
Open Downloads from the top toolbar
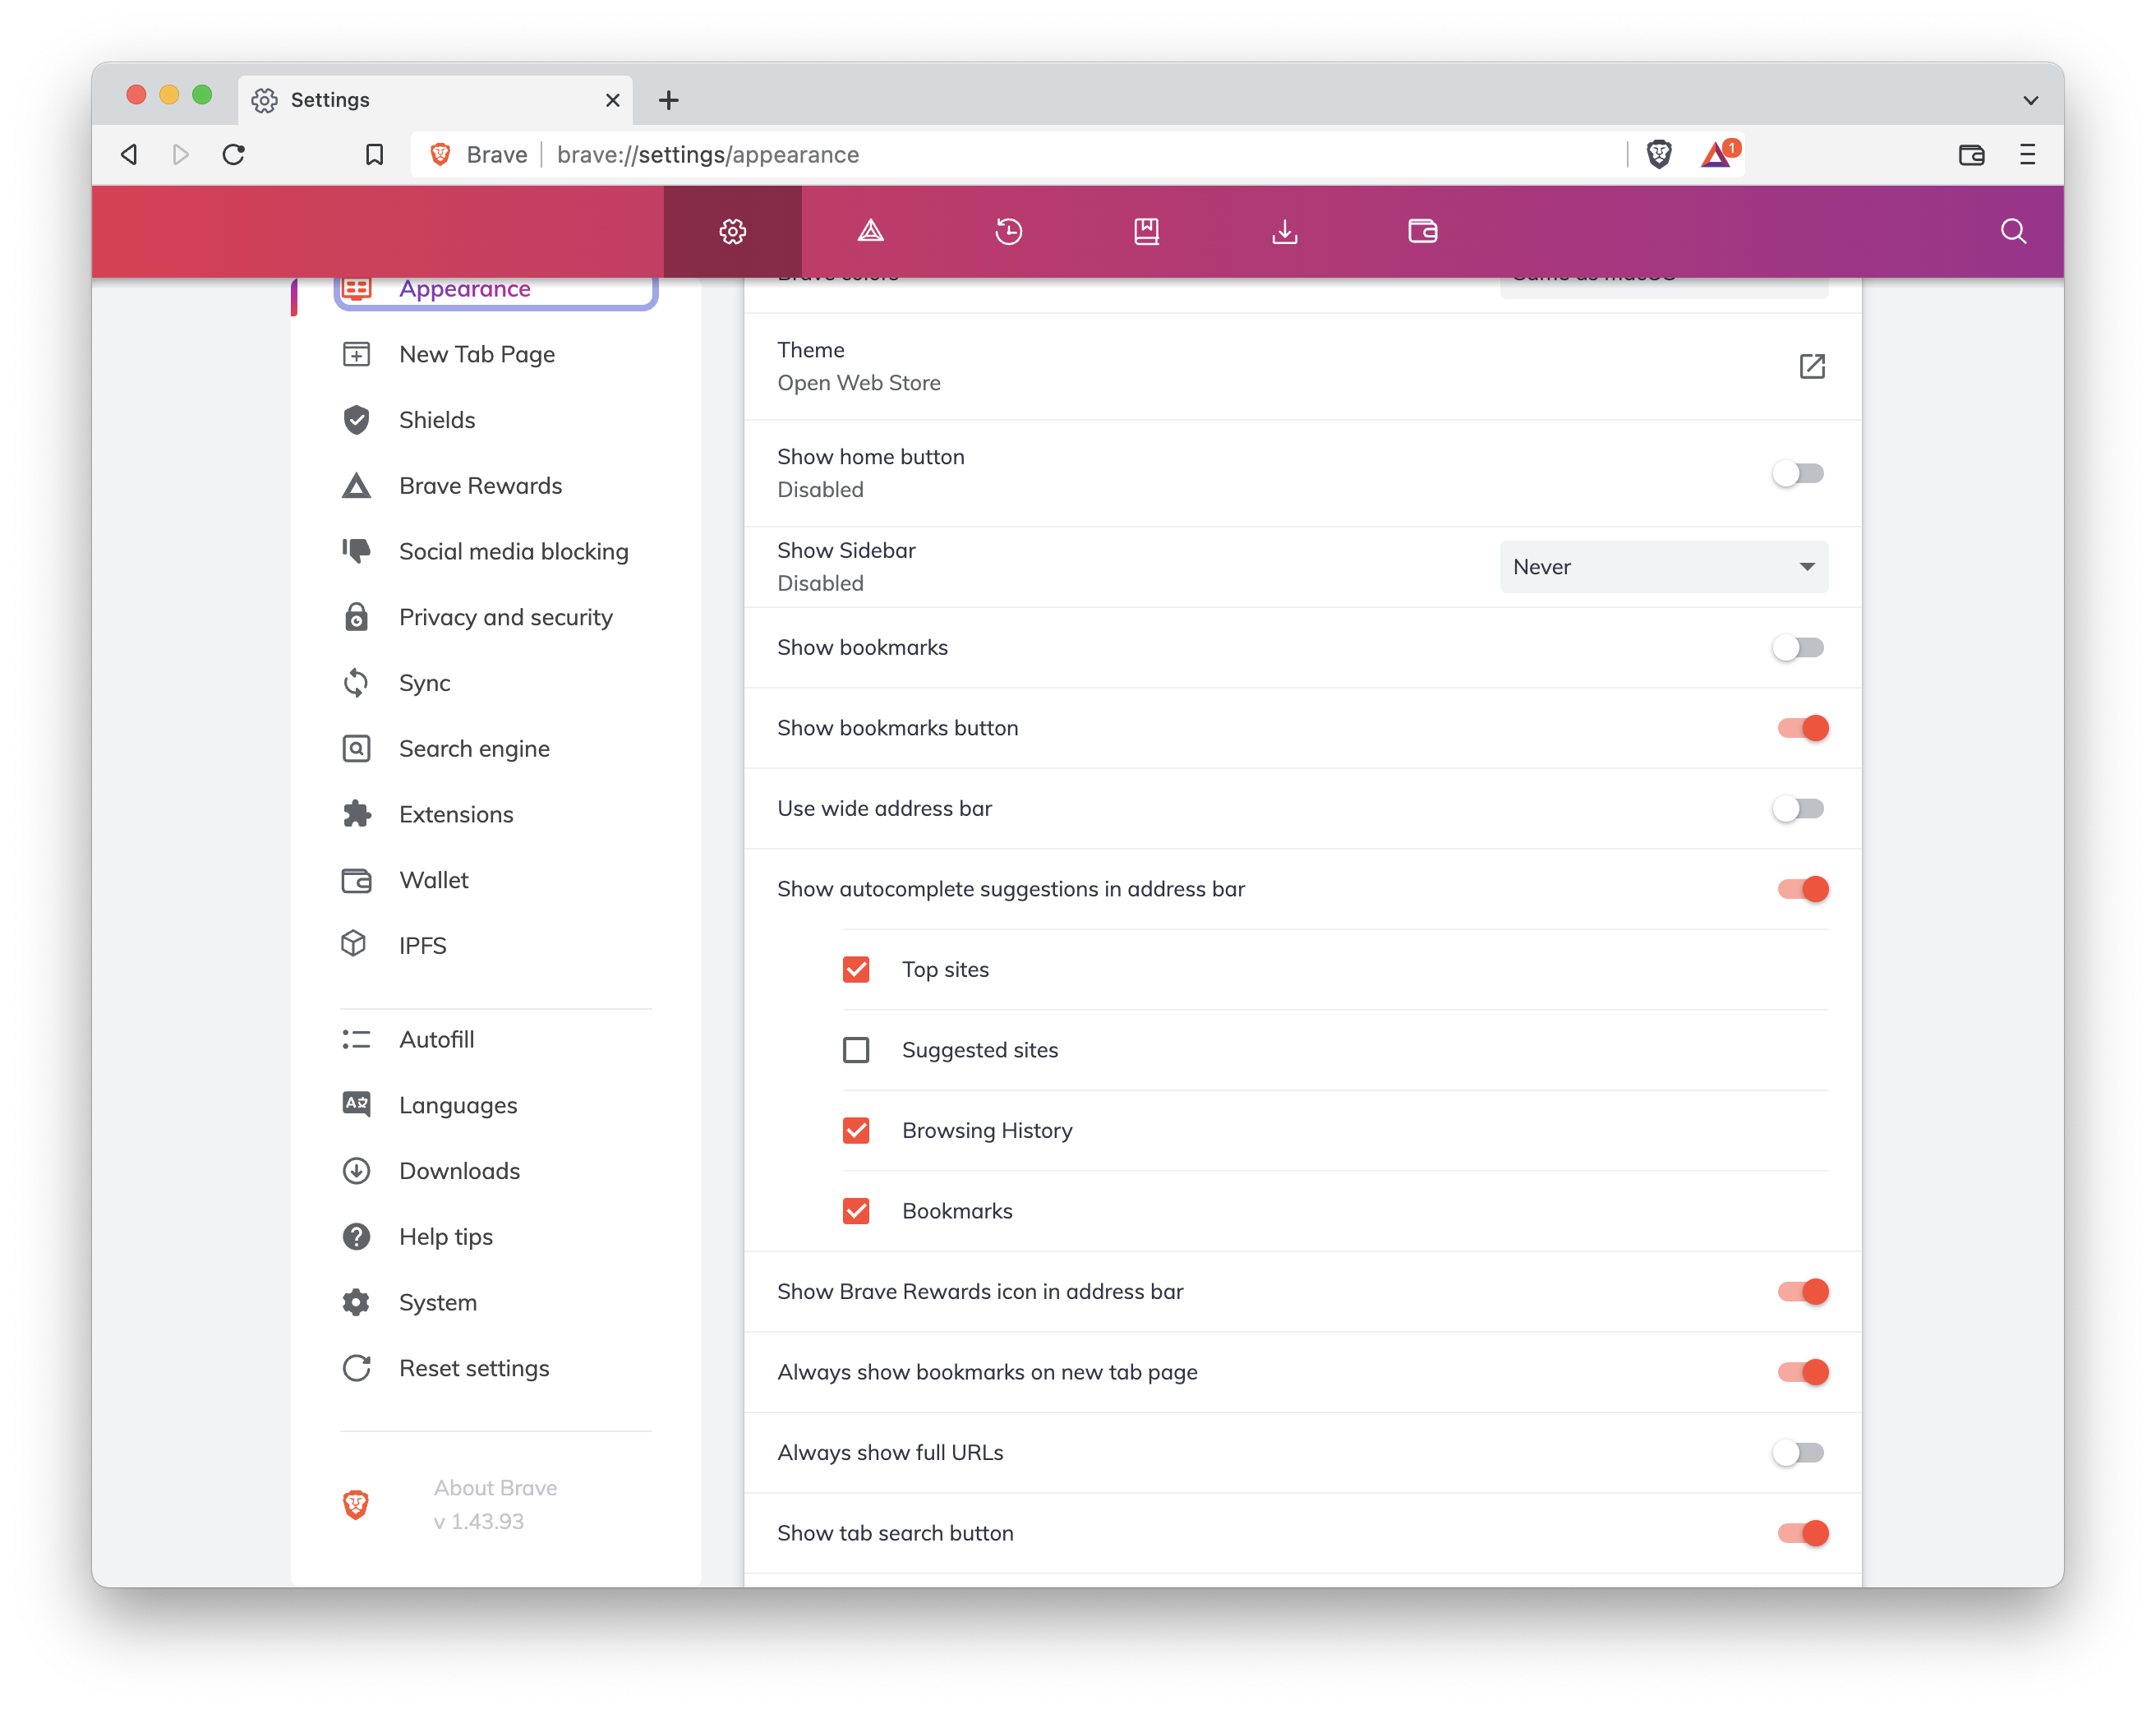click(x=1285, y=231)
